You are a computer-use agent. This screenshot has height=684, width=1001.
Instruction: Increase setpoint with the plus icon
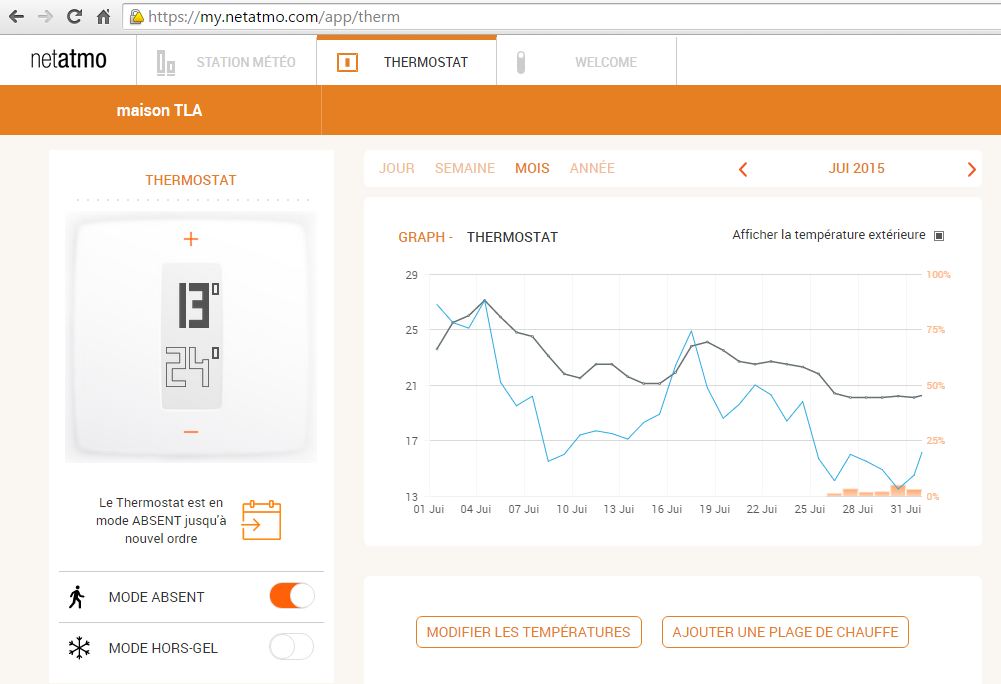click(191, 239)
